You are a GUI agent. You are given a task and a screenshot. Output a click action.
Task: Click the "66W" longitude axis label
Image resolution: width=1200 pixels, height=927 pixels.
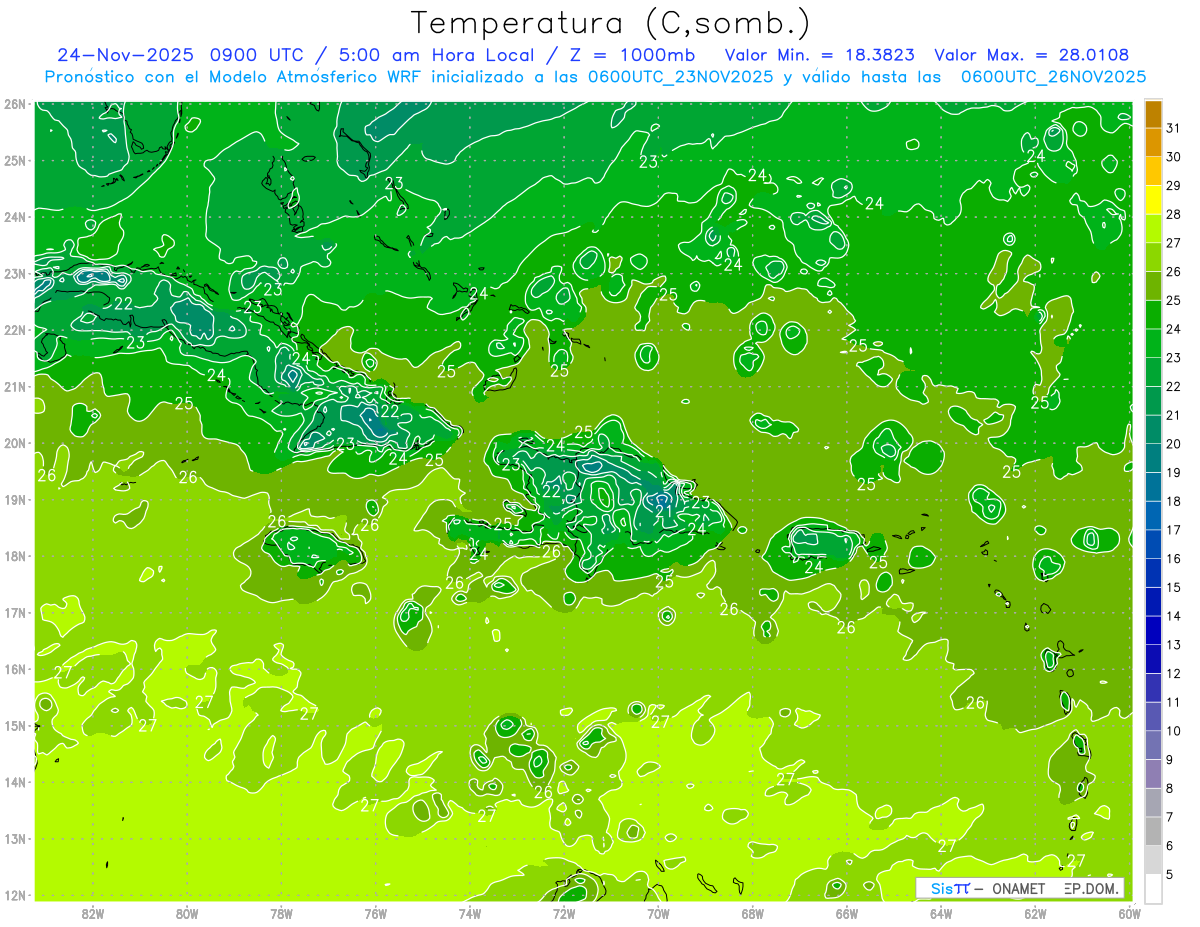[x=847, y=914]
